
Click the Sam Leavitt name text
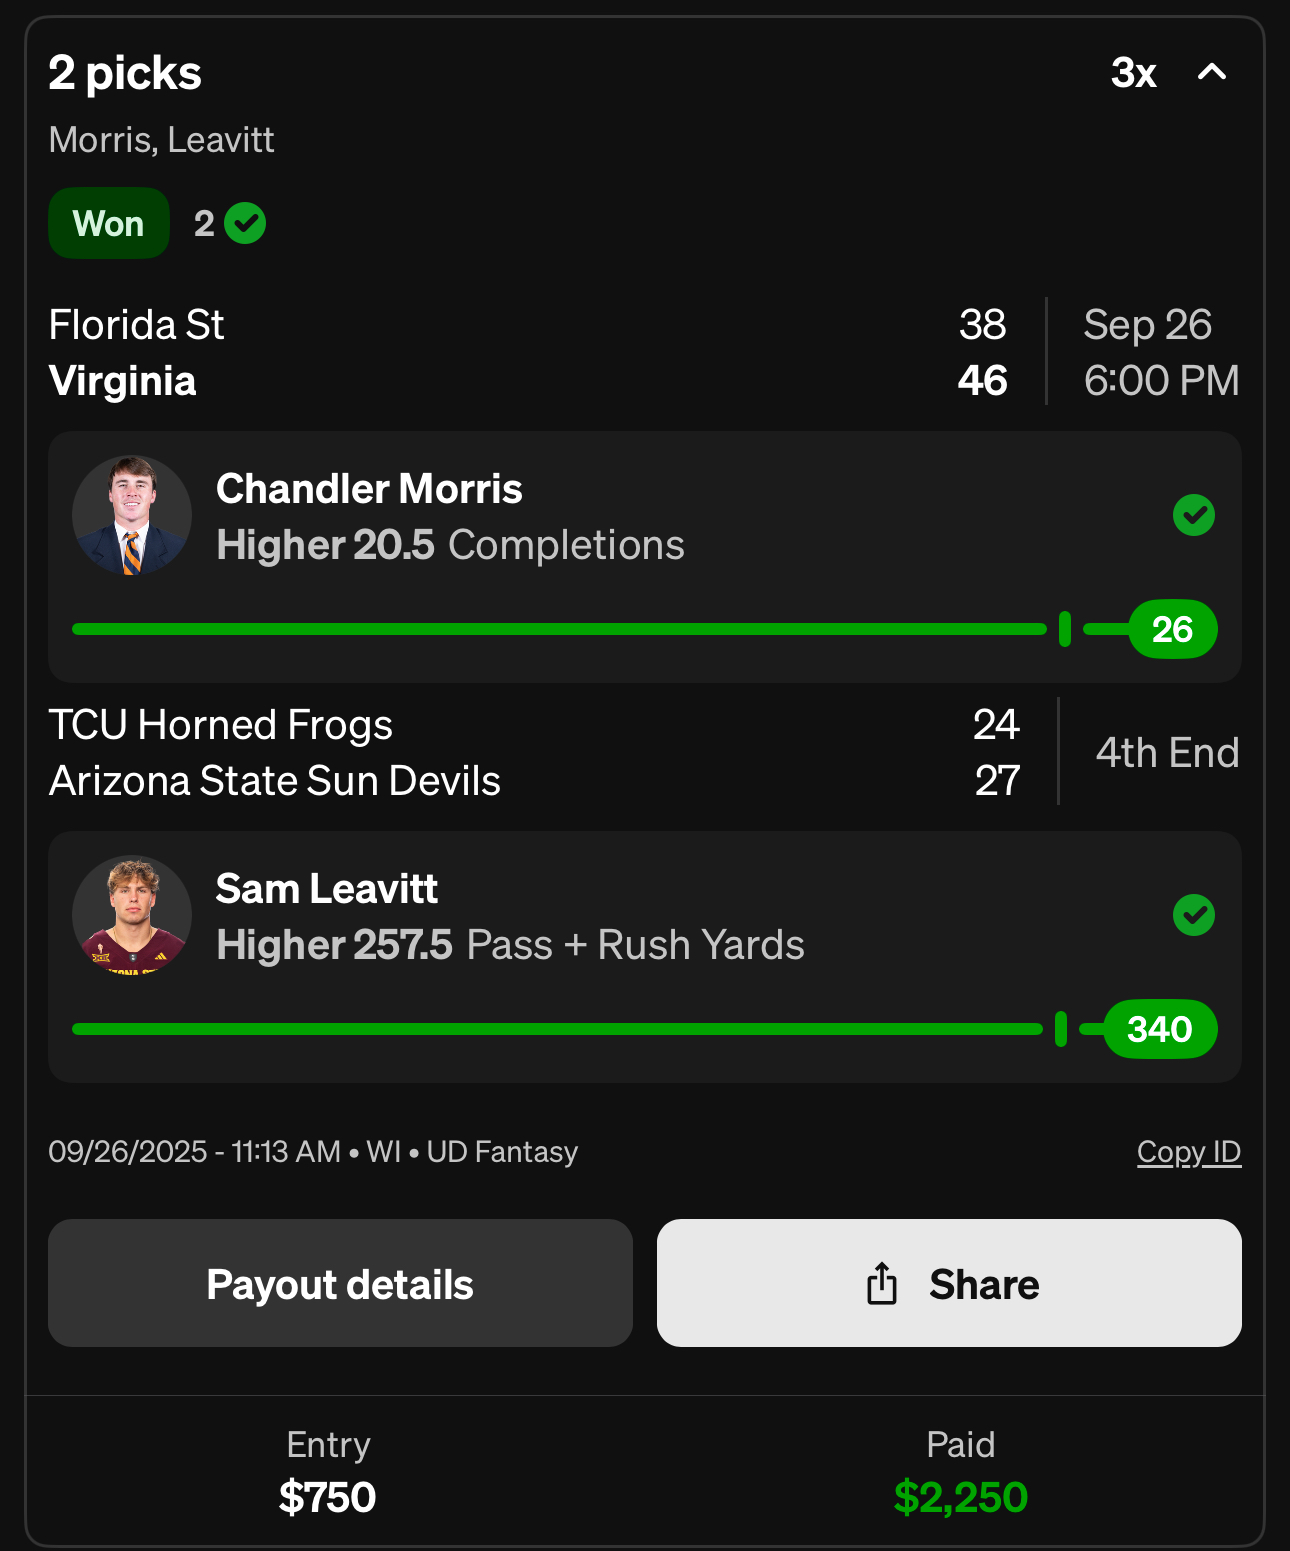click(327, 889)
